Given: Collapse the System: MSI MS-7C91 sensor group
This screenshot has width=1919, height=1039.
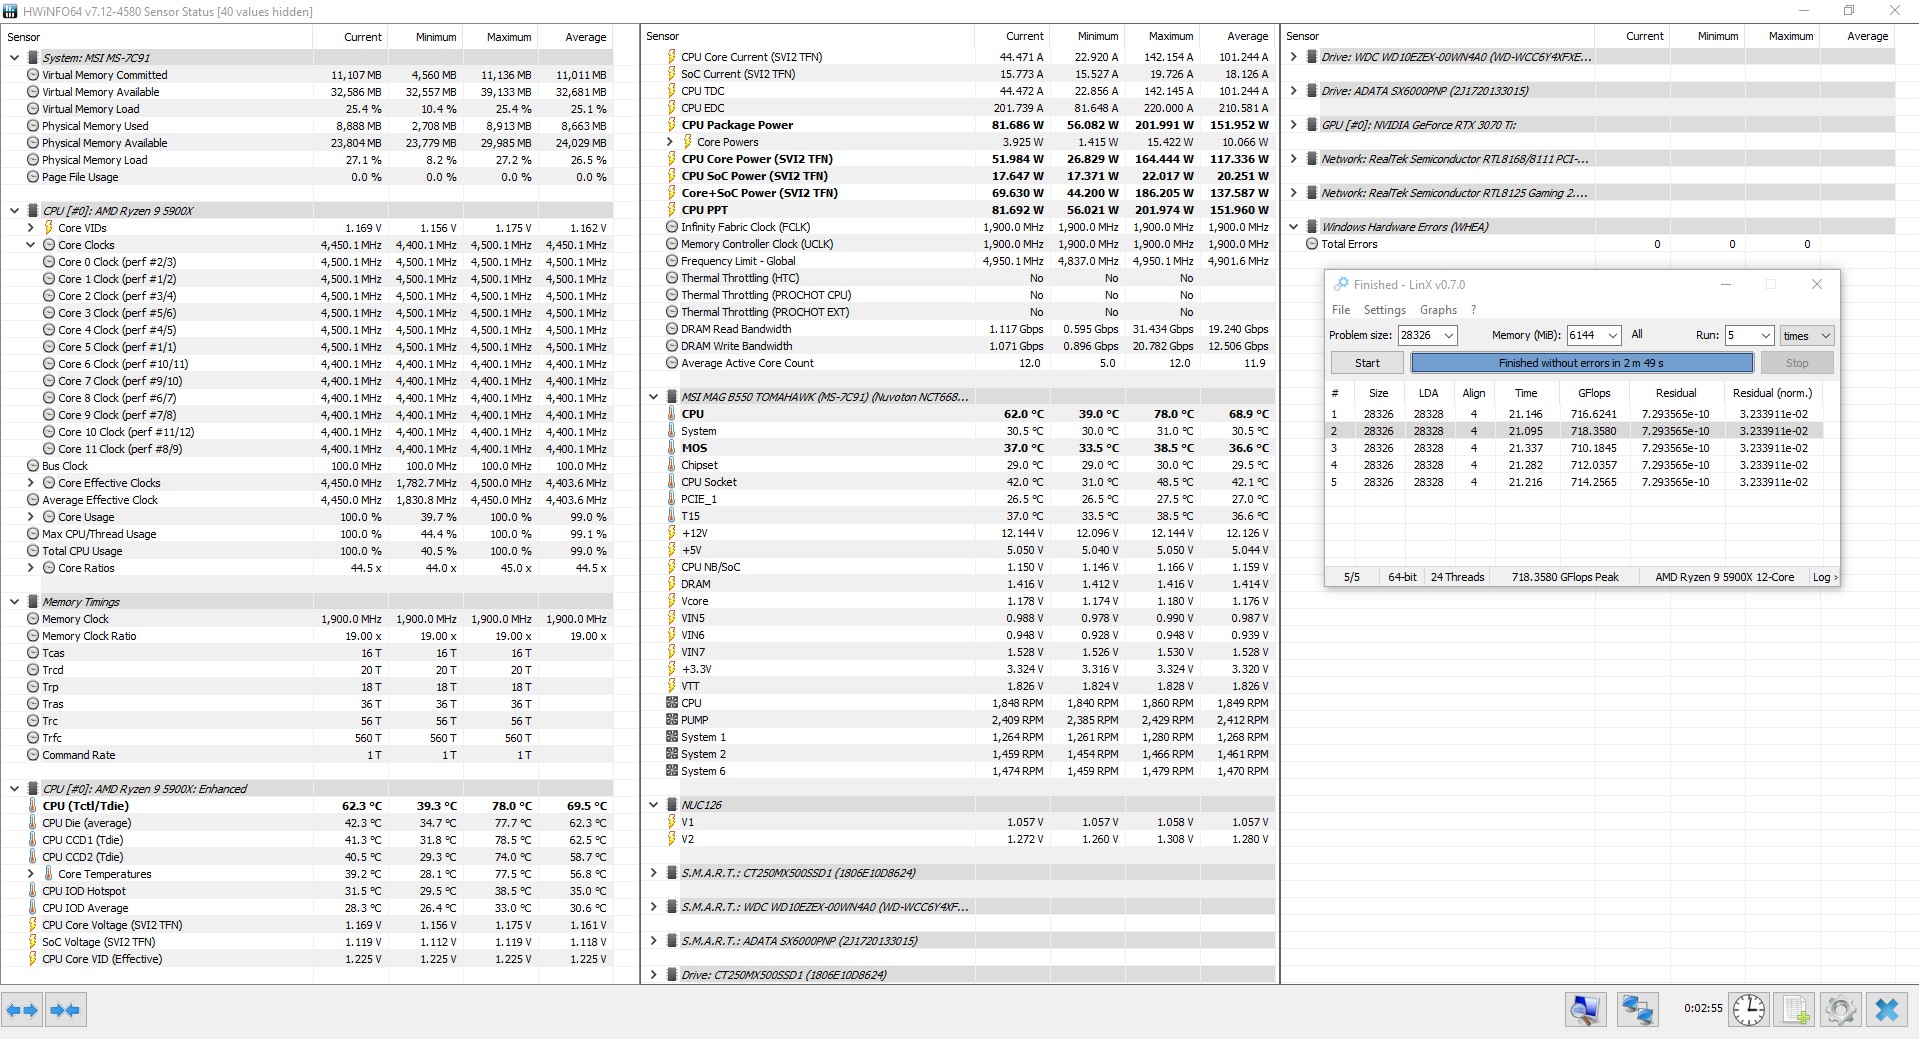Looking at the screenshot, I should pos(14,58).
